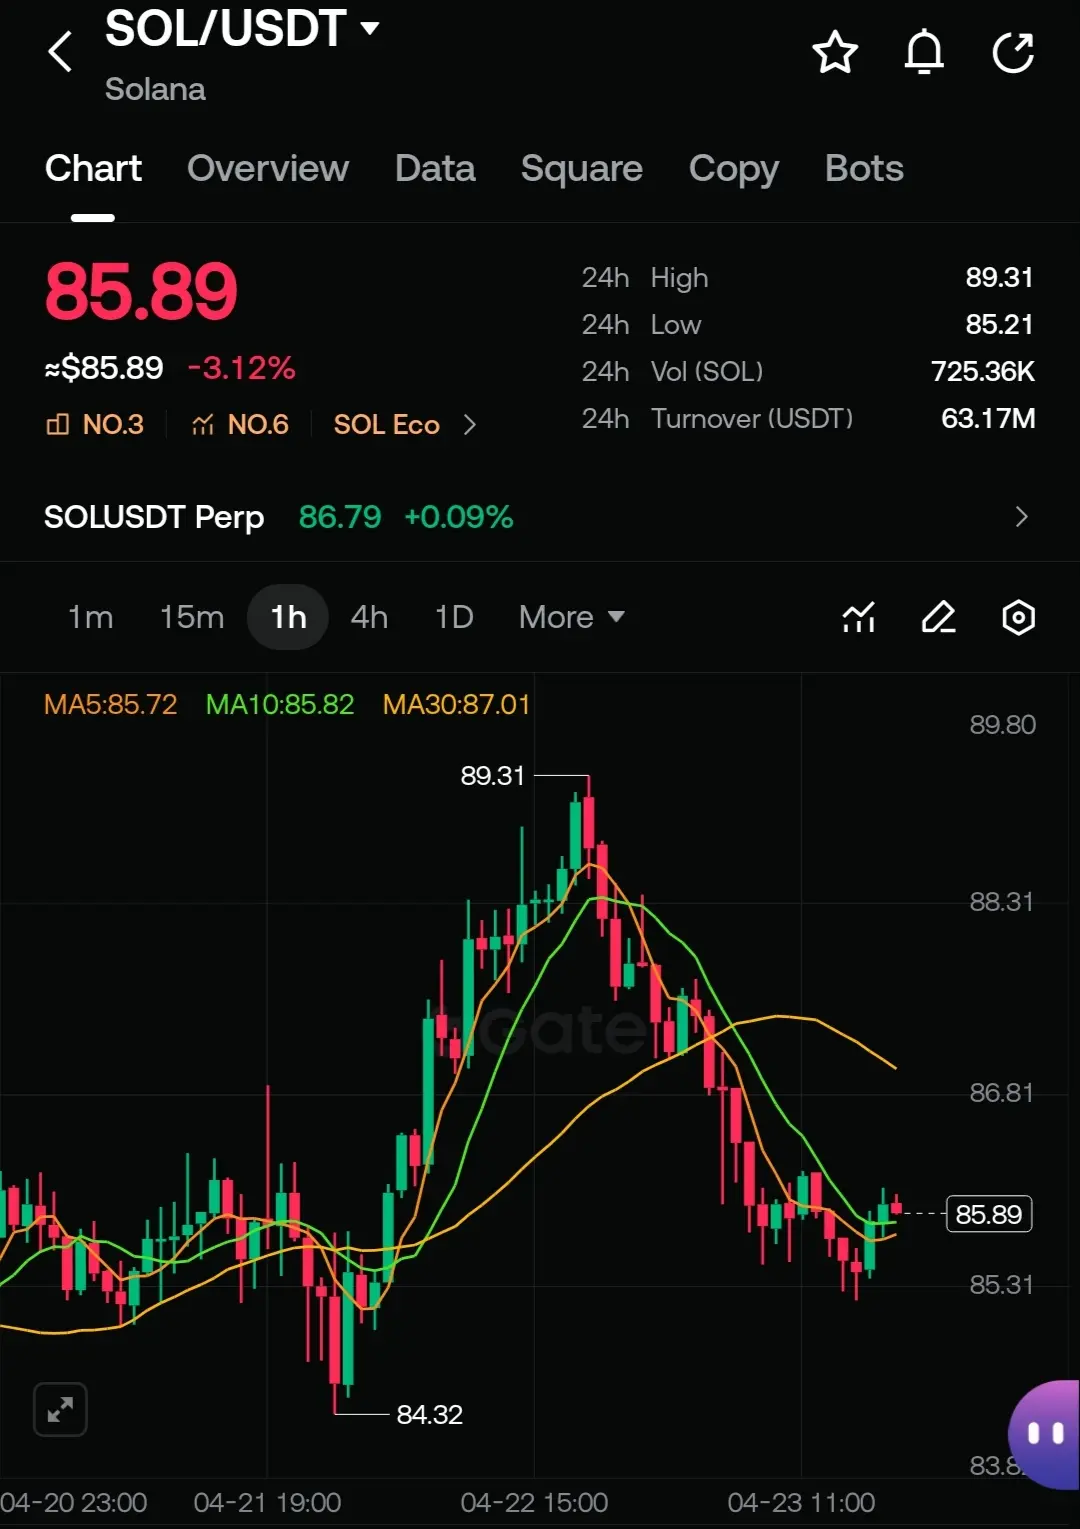Select the 4h timeframe
1080x1529 pixels.
369,617
